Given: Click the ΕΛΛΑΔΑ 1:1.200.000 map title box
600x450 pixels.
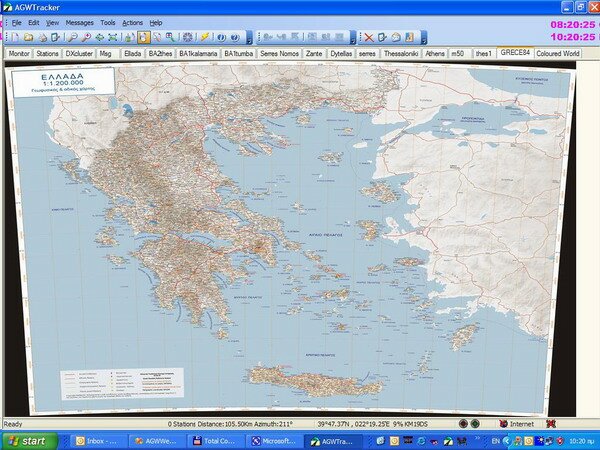Looking at the screenshot, I should [x=63, y=82].
